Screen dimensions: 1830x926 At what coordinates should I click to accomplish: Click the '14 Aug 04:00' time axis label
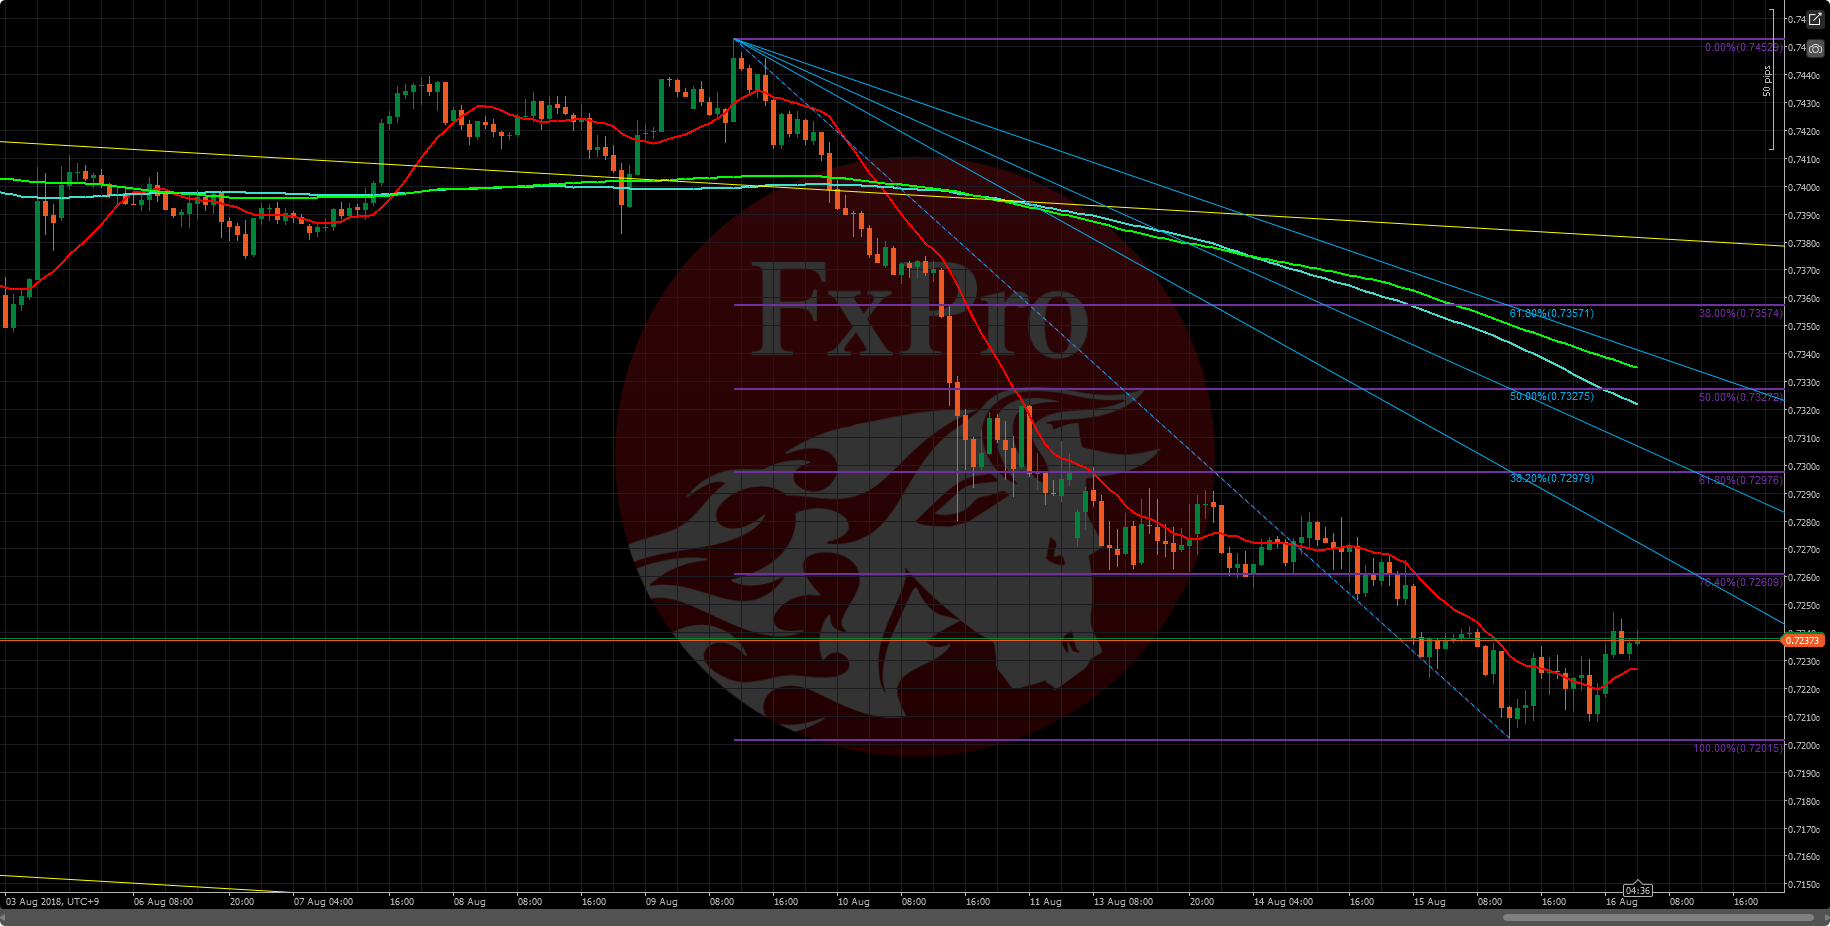[1283, 902]
